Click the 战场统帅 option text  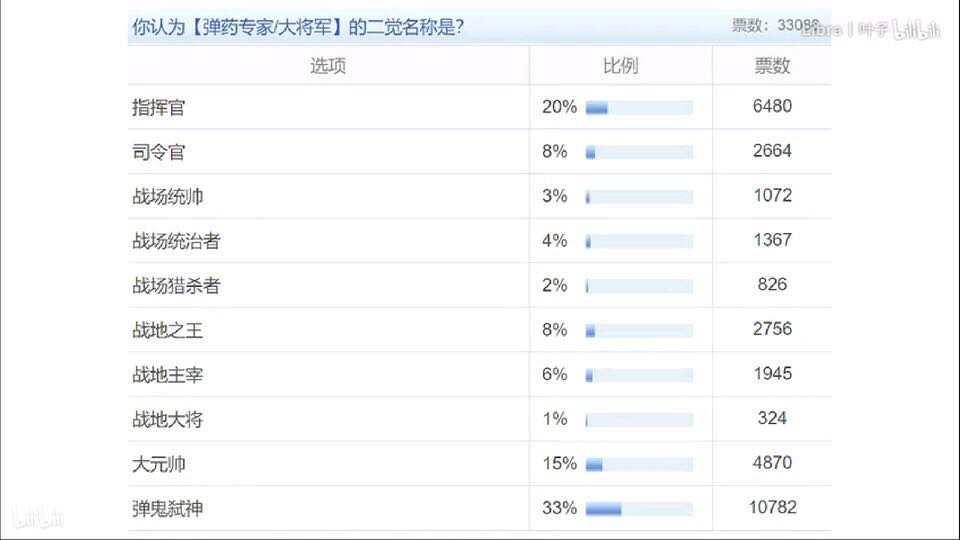click(167, 196)
